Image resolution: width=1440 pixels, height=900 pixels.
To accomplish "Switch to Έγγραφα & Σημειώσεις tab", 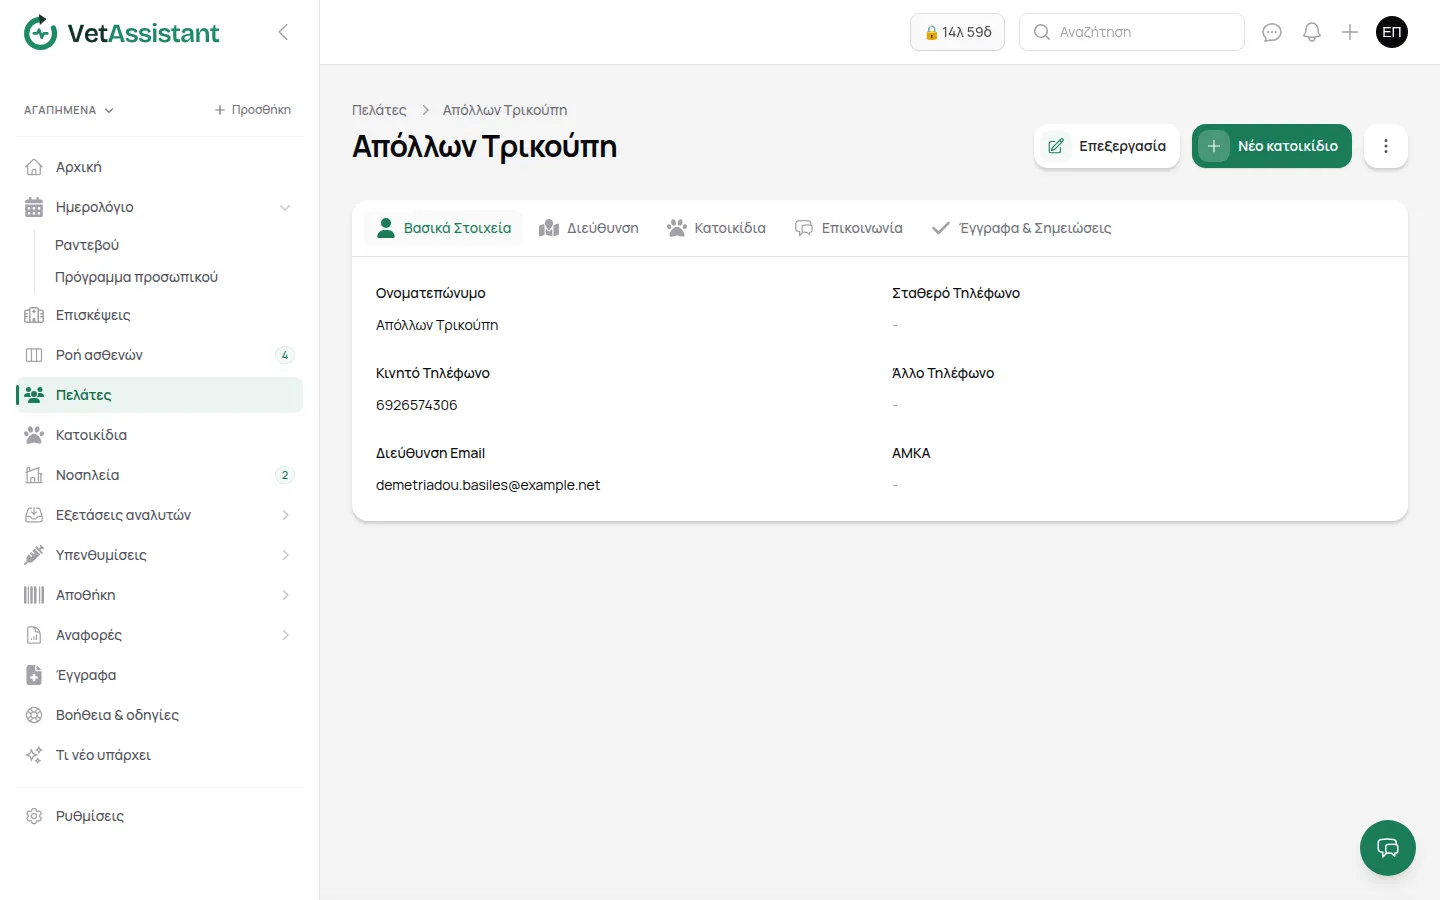I will [x=1021, y=228].
